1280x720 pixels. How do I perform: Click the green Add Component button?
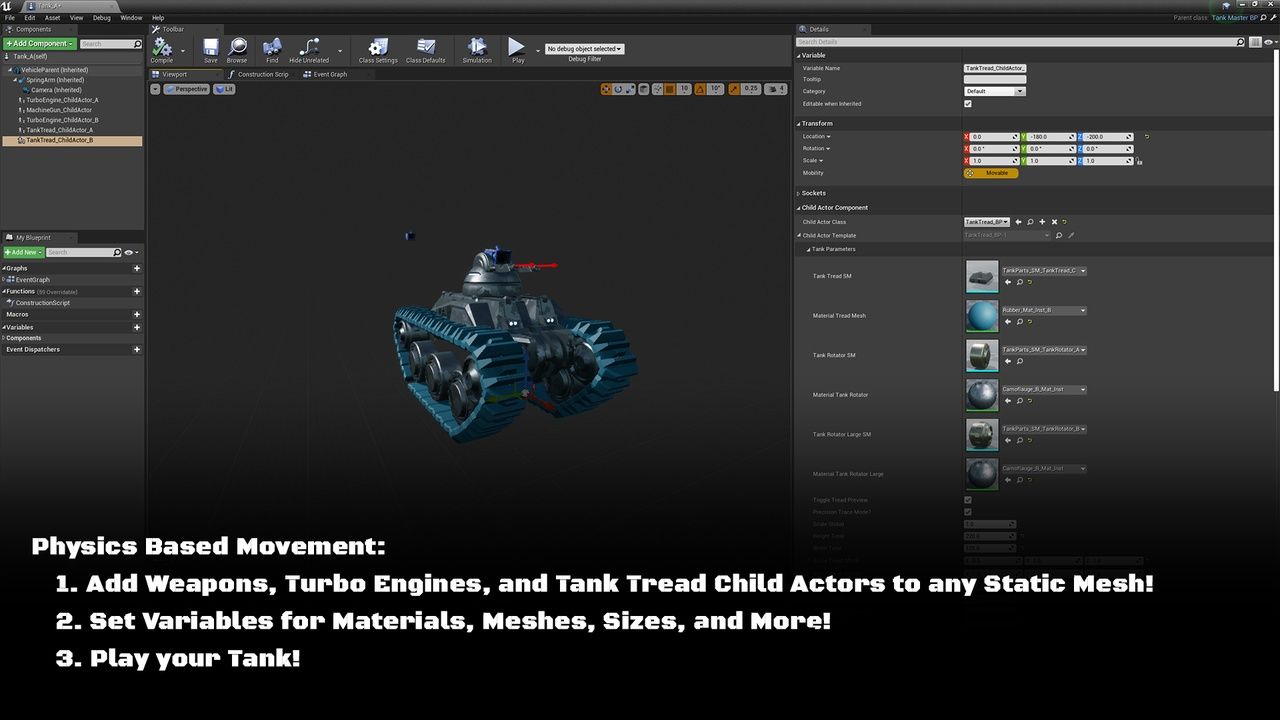[39, 44]
